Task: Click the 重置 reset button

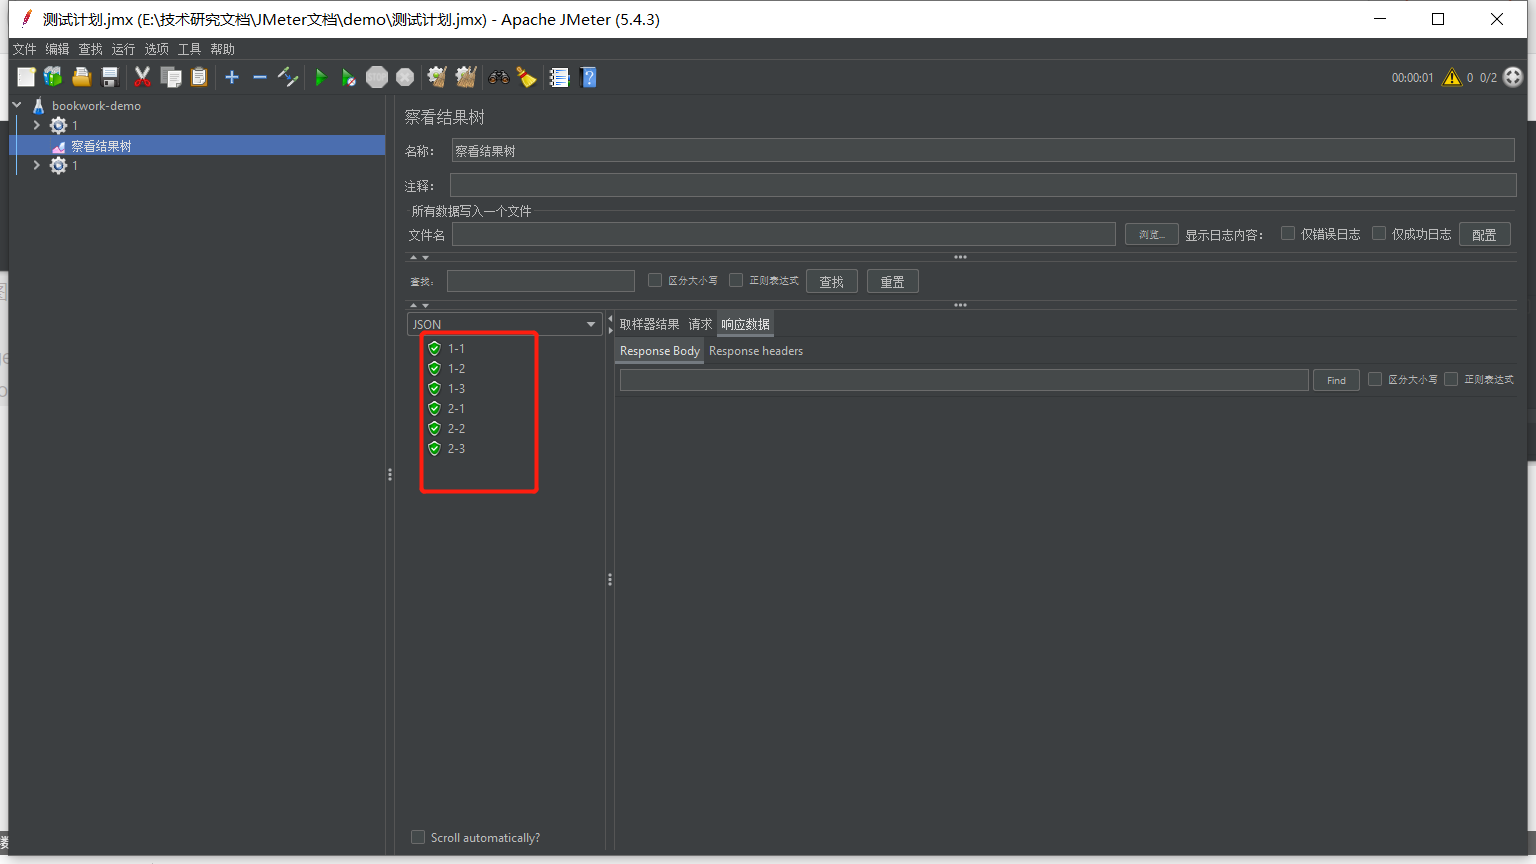Action: [x=892, y=282]
